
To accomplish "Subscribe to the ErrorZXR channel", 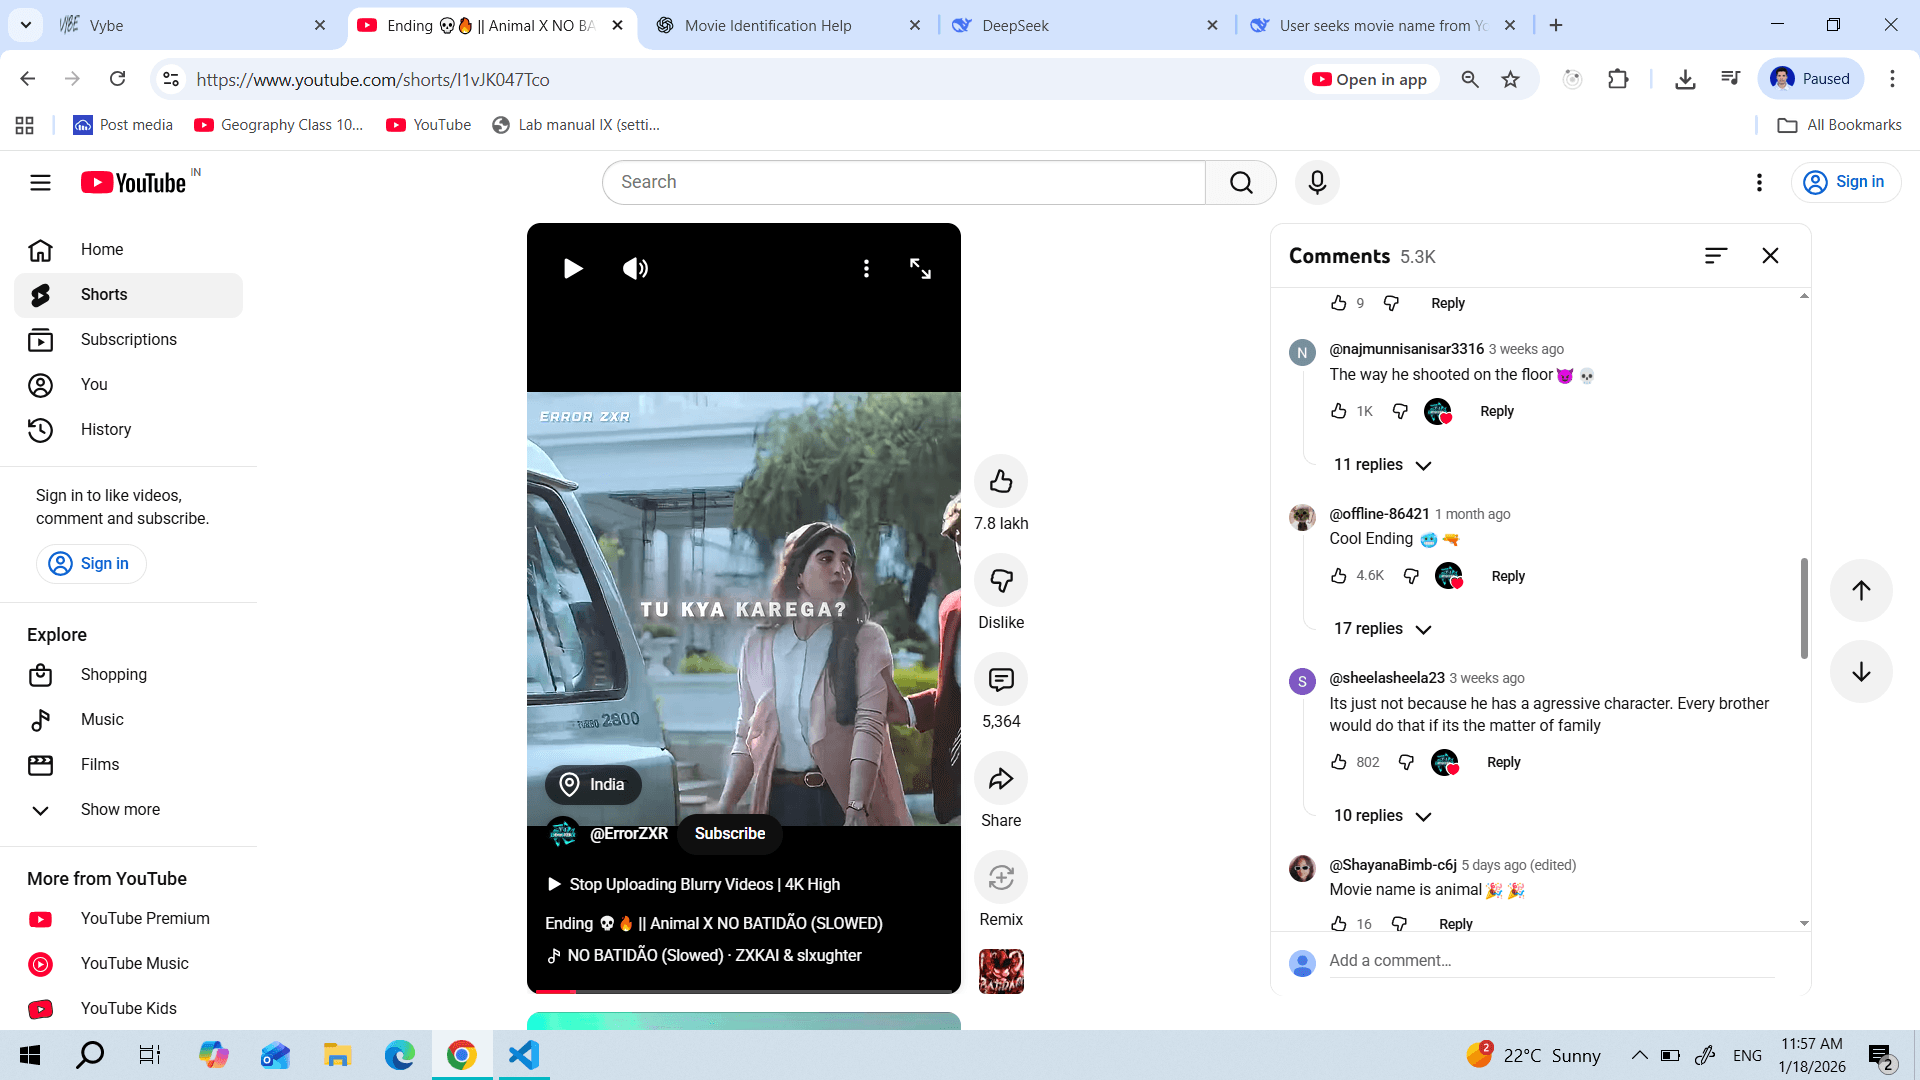I will pyautogui.click(x=729, y=833).
